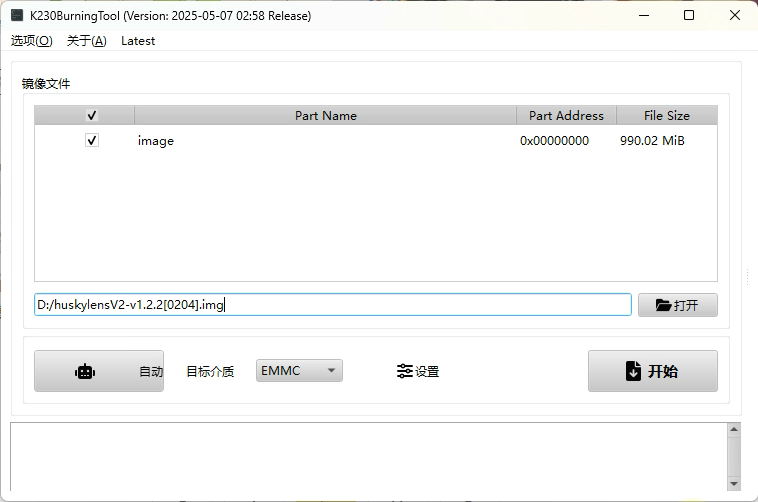Viewport: 758px width, 502px height.
Task: Toggle the select-all checkbox in table header
Action: [92, 116]
